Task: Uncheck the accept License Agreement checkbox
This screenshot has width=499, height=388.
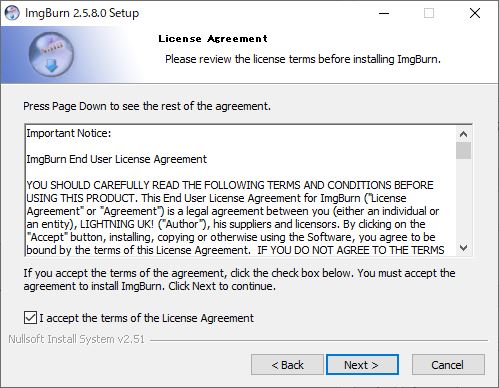Action: pyautogui.click(x=30, y=318)
